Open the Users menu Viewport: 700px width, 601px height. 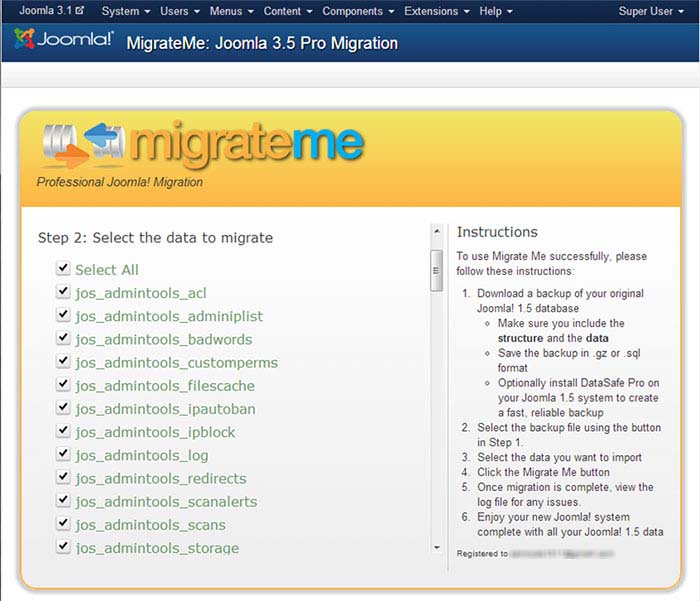point(179,11)
